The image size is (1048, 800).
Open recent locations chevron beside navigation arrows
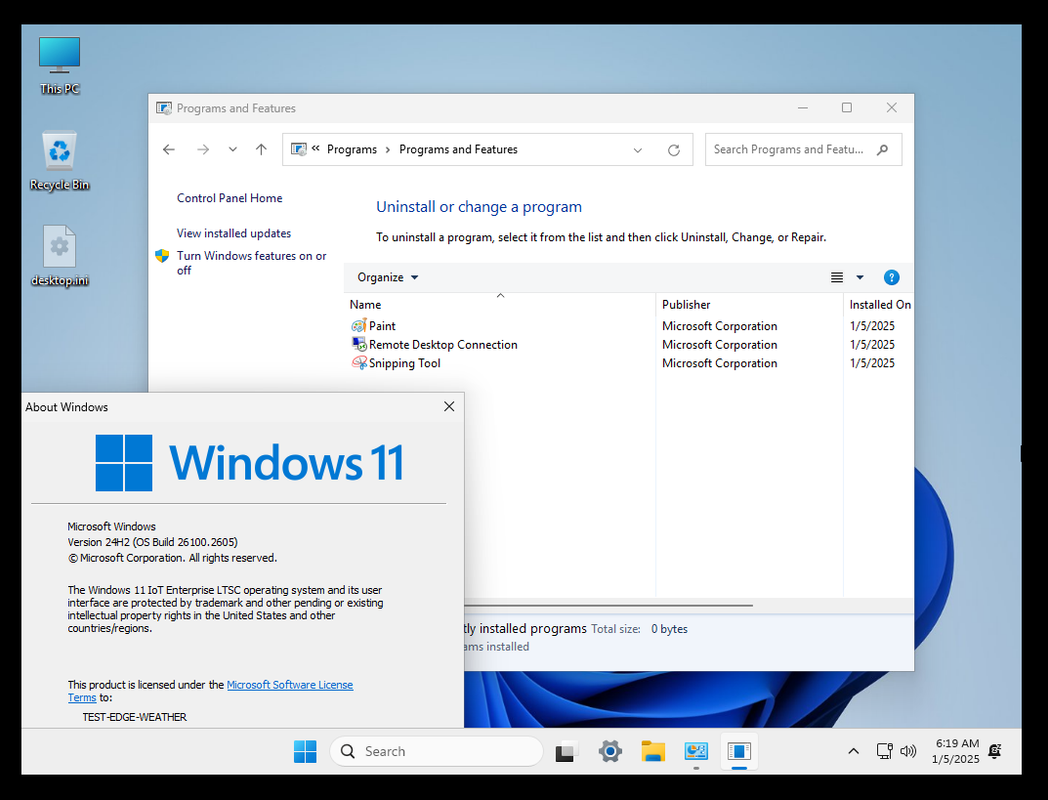[233, 150]
